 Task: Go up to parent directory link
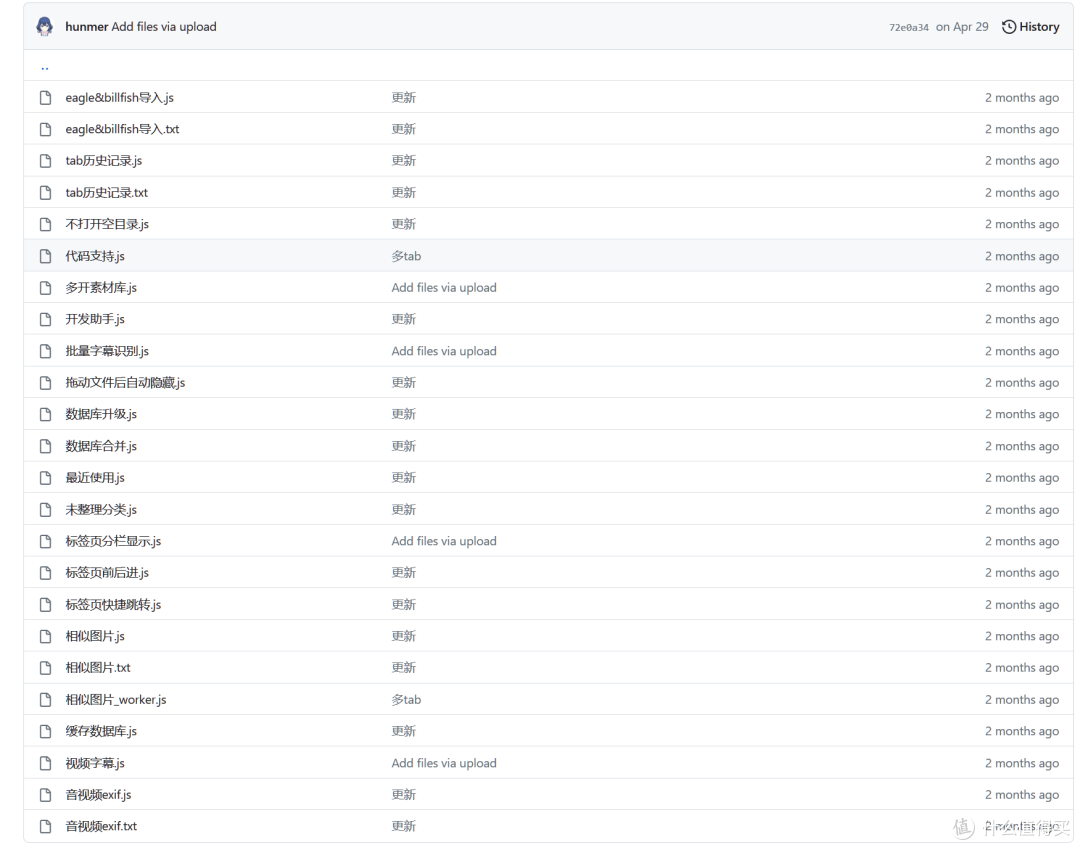(45, 67)
